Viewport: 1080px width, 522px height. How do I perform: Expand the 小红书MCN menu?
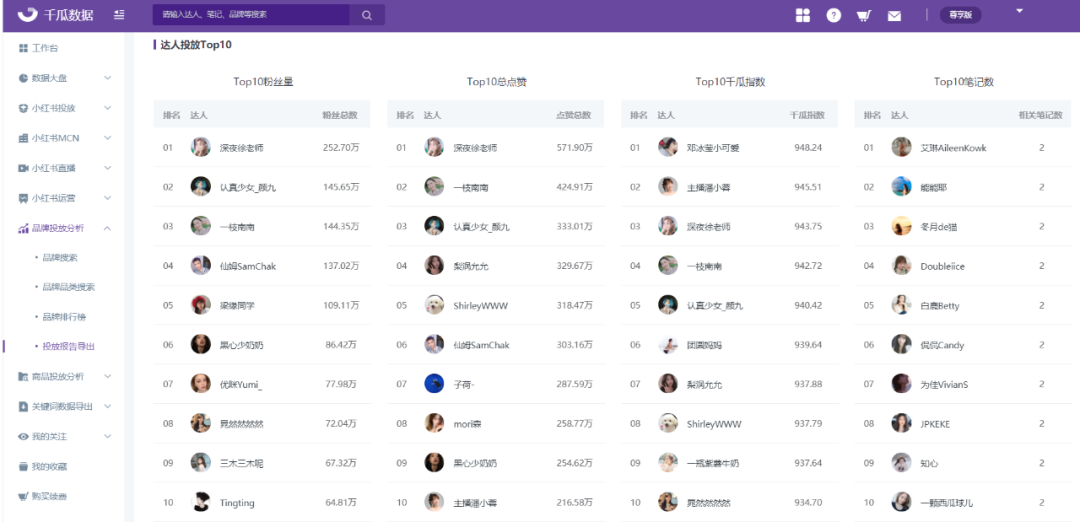click(63, 138)
